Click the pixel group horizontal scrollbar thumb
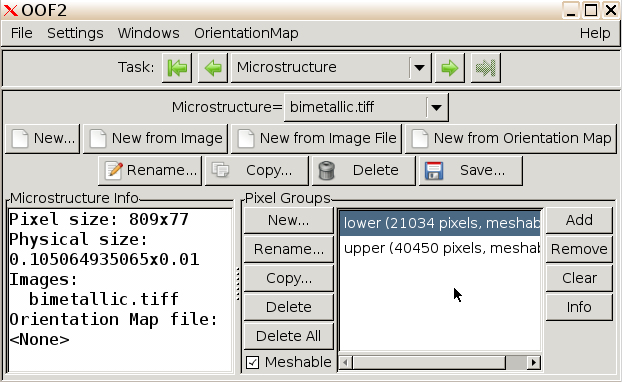Viewport: 622px width, 382px height. 429,363
